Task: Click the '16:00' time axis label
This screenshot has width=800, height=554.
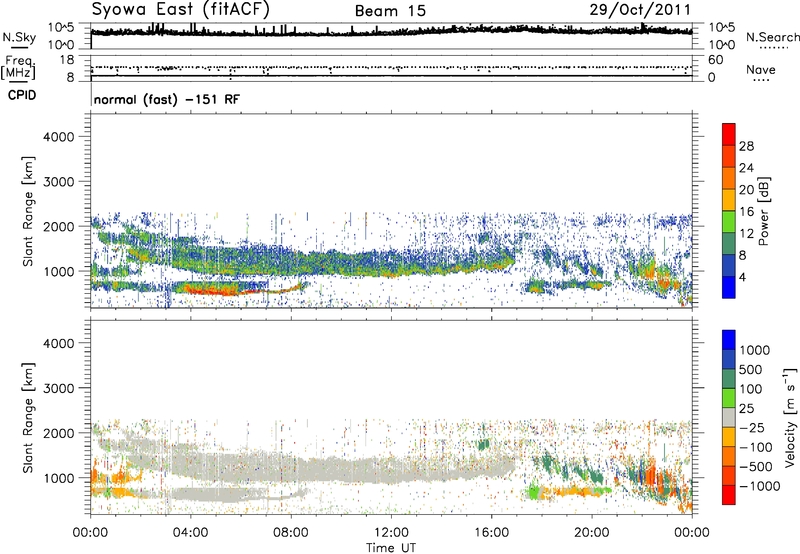Action: click(x=491, y=533)
